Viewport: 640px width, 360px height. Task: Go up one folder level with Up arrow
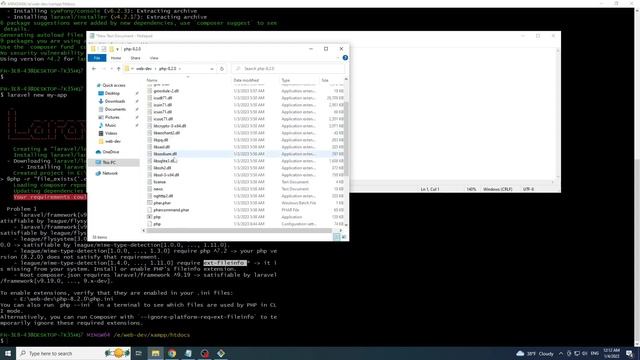point(118,69)
